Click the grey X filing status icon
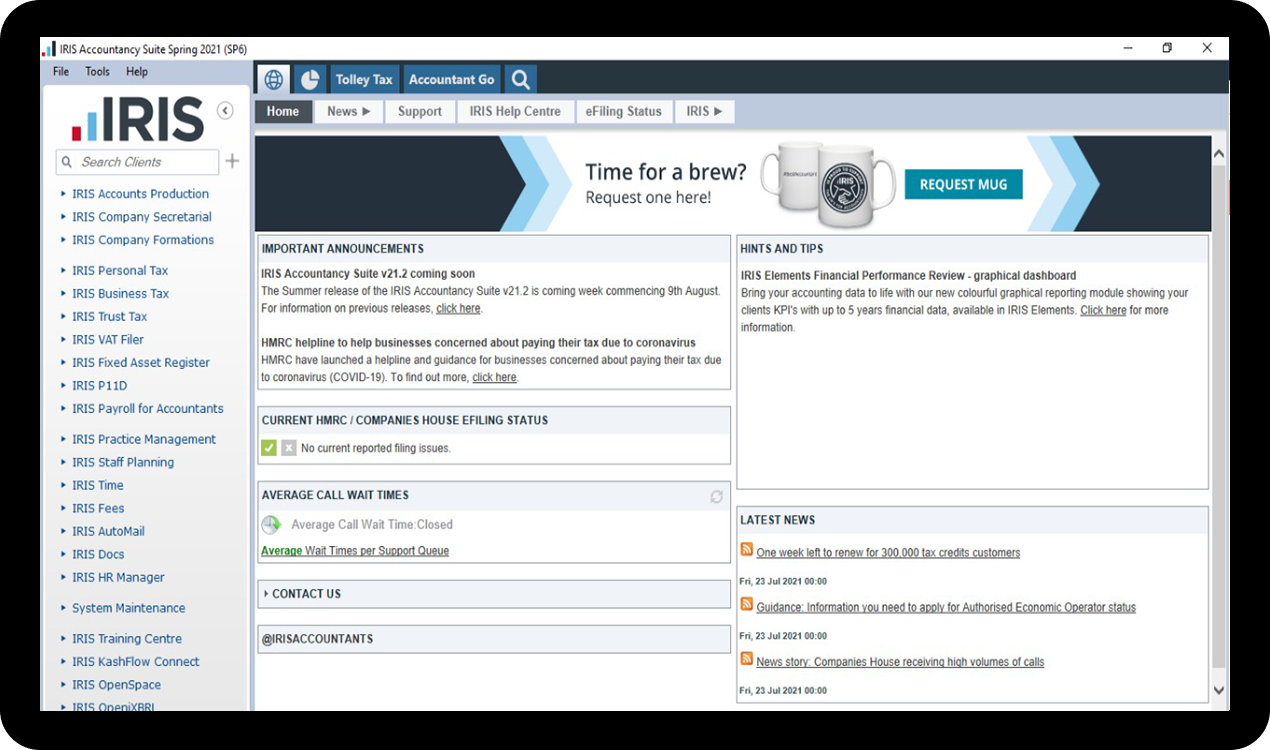This screenshot has width=1270, height=750. (x=288, y=448)
